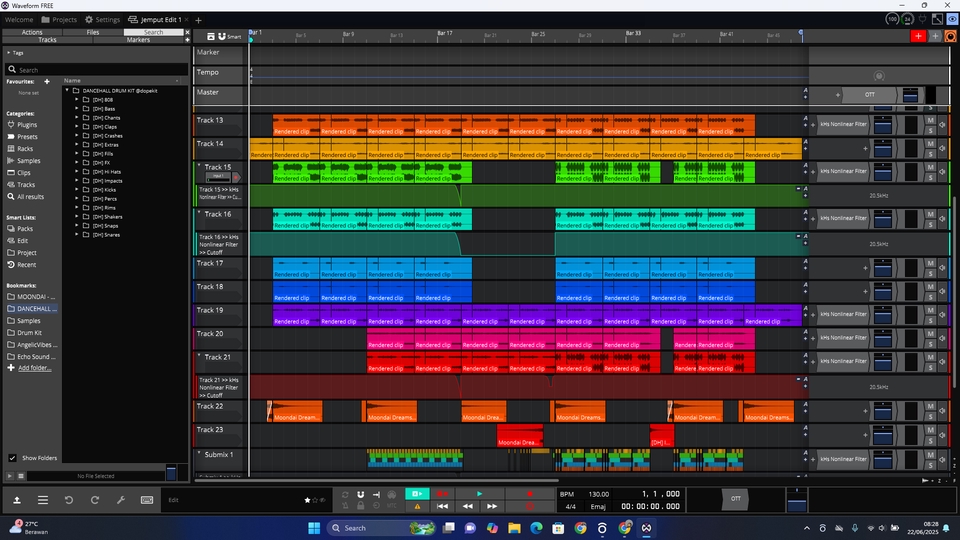Collapse Track 21 disclosure triangle
This screenshot has width=960, height=540.
coord(200,356)
